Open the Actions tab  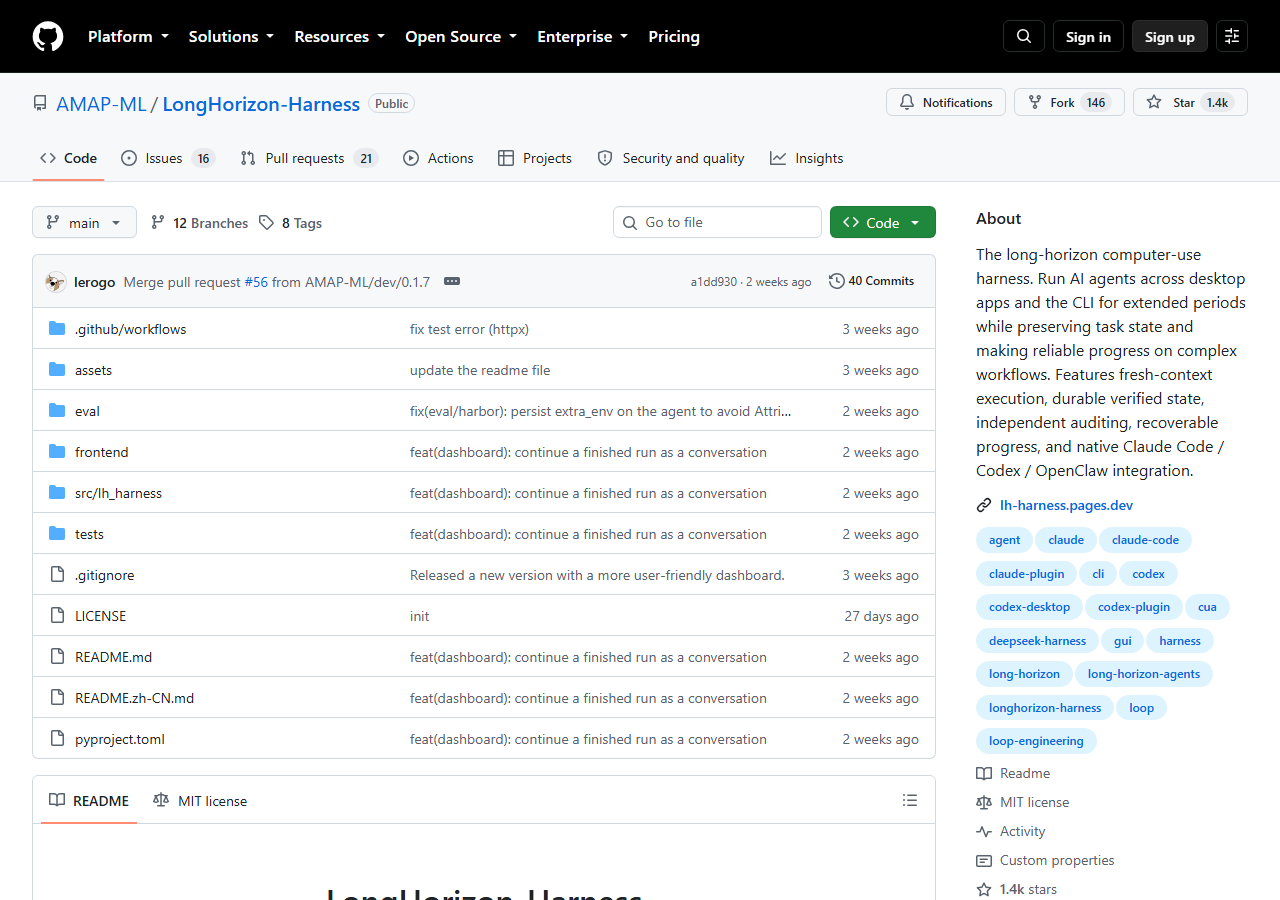[438, 158]
